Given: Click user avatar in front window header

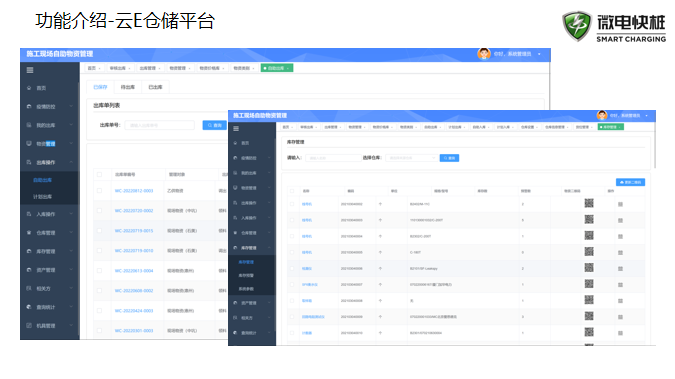Looking at the screenshot, I should (x=602, y=115).
